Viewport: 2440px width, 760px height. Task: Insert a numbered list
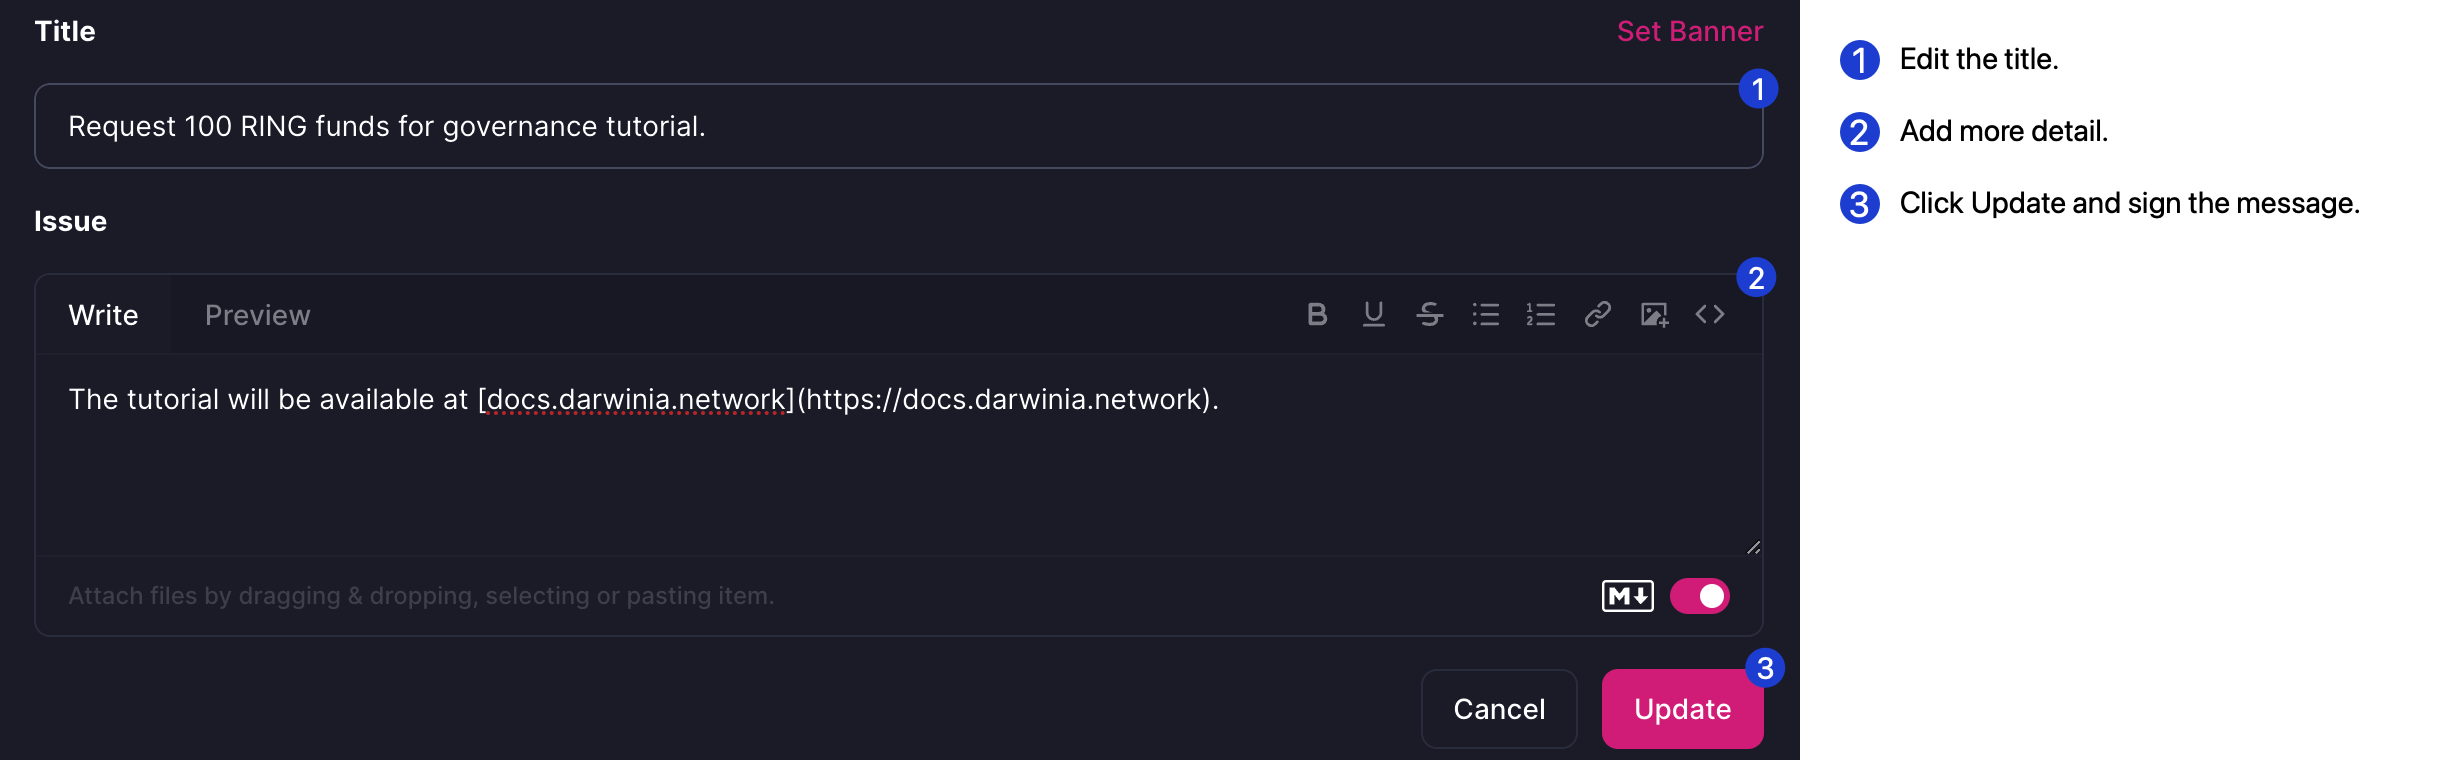pyautogui.click(x=1541, y=315)
